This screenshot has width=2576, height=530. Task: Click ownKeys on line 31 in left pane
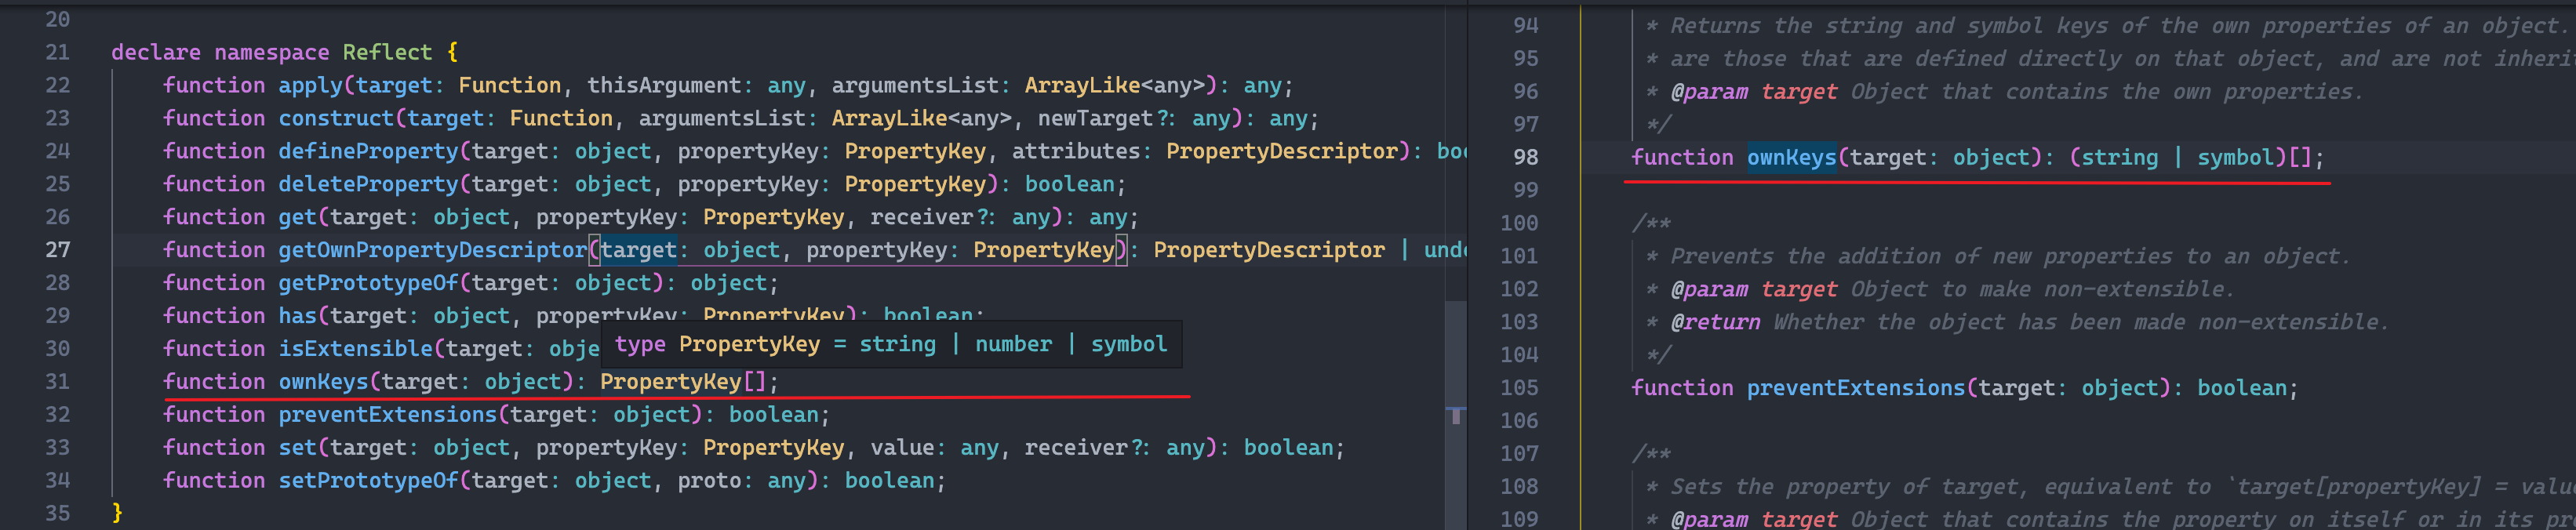[324, 382]
